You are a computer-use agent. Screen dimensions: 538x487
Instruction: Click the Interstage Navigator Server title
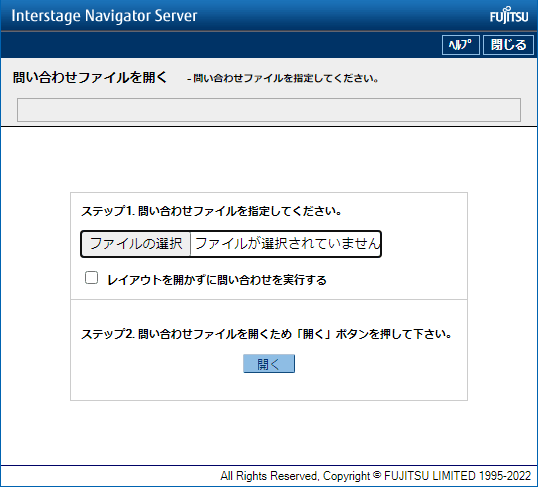tap(104, 16)
